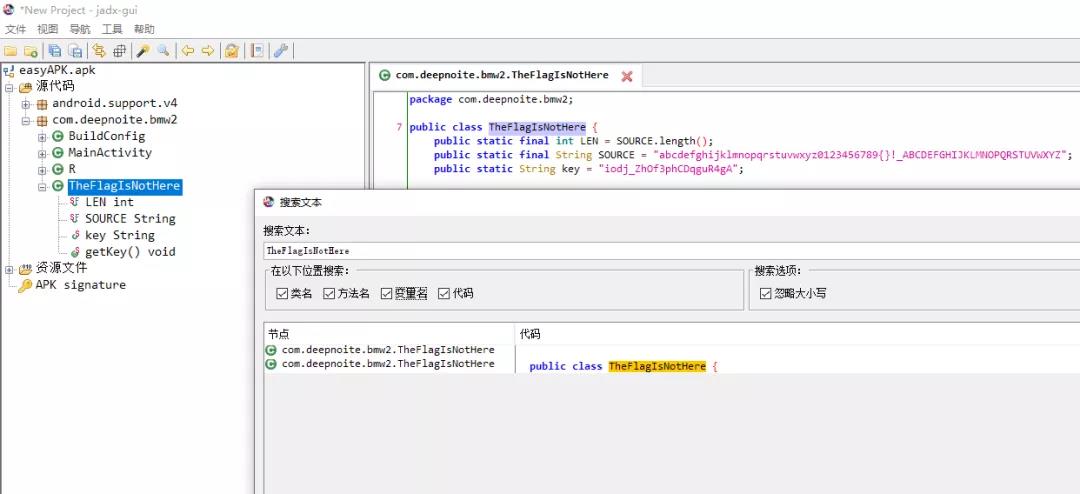Screen dimensions: 1080x494
Task: Select TheFlagIsNotHere in the tree
Action: (124, 186)
